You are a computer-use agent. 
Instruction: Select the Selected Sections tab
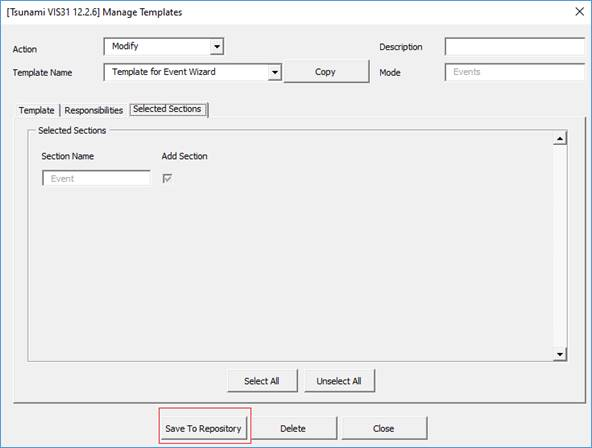click(168, 109)
